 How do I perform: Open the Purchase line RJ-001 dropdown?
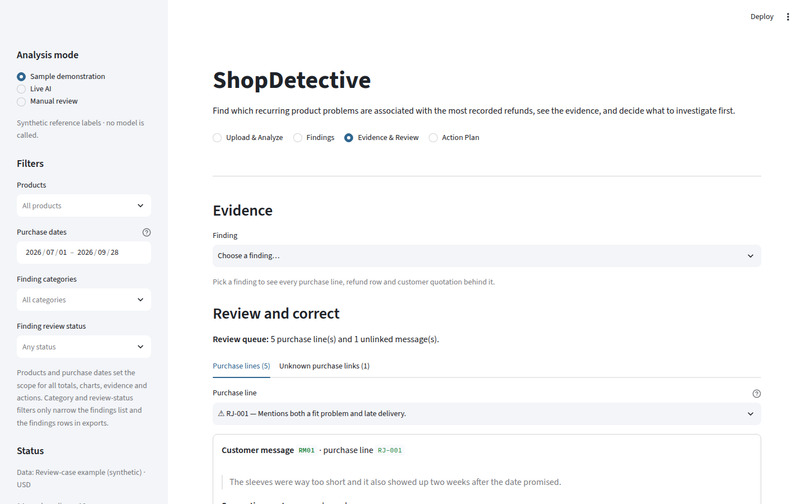coord(486,413)
